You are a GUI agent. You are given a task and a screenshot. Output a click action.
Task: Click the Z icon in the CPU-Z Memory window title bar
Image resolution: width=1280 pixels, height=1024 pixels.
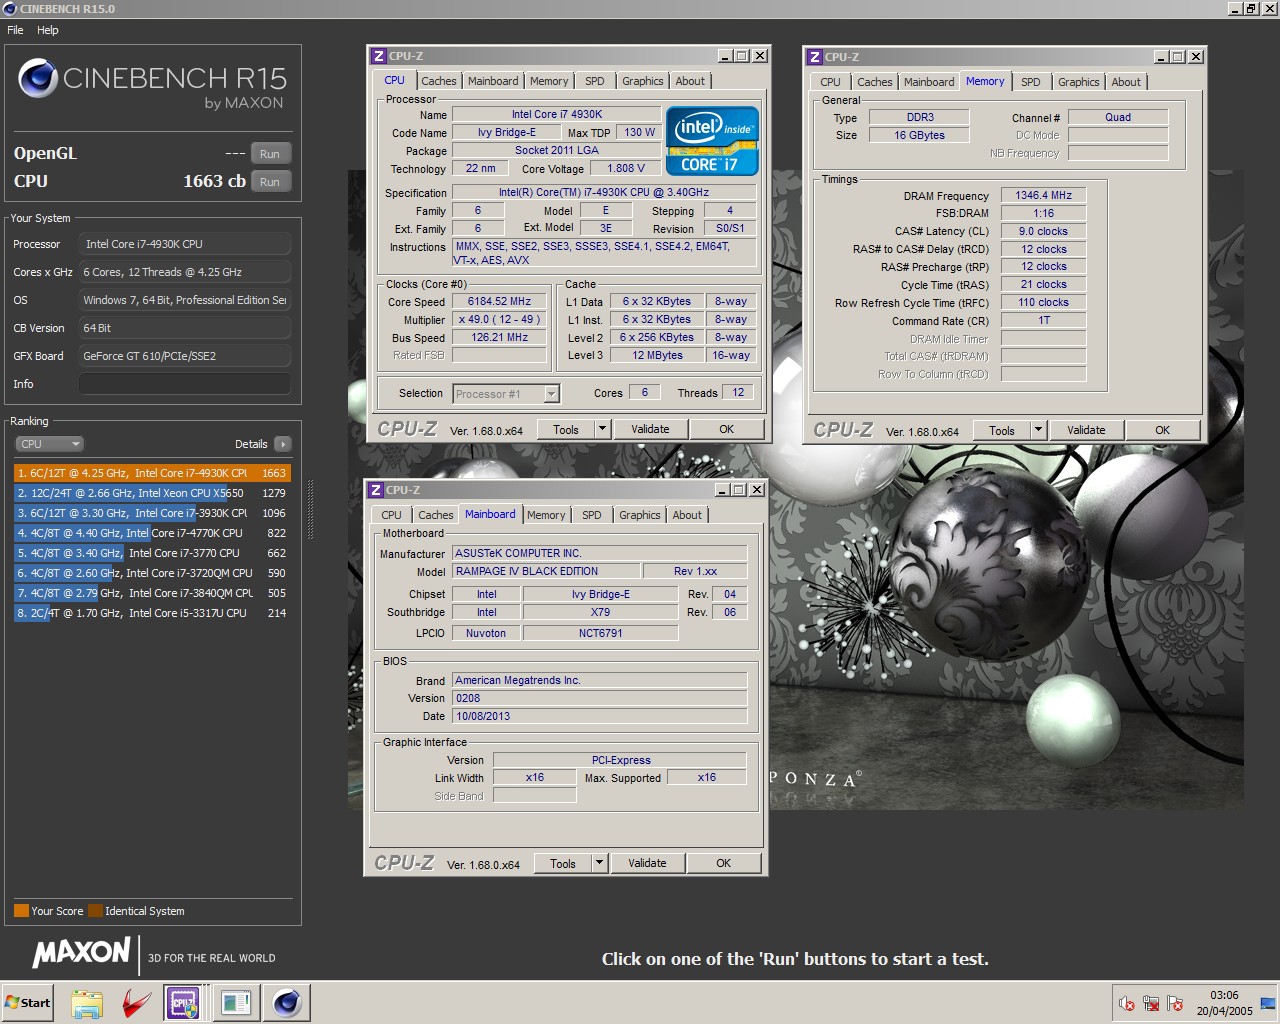[x=815, y=57]
